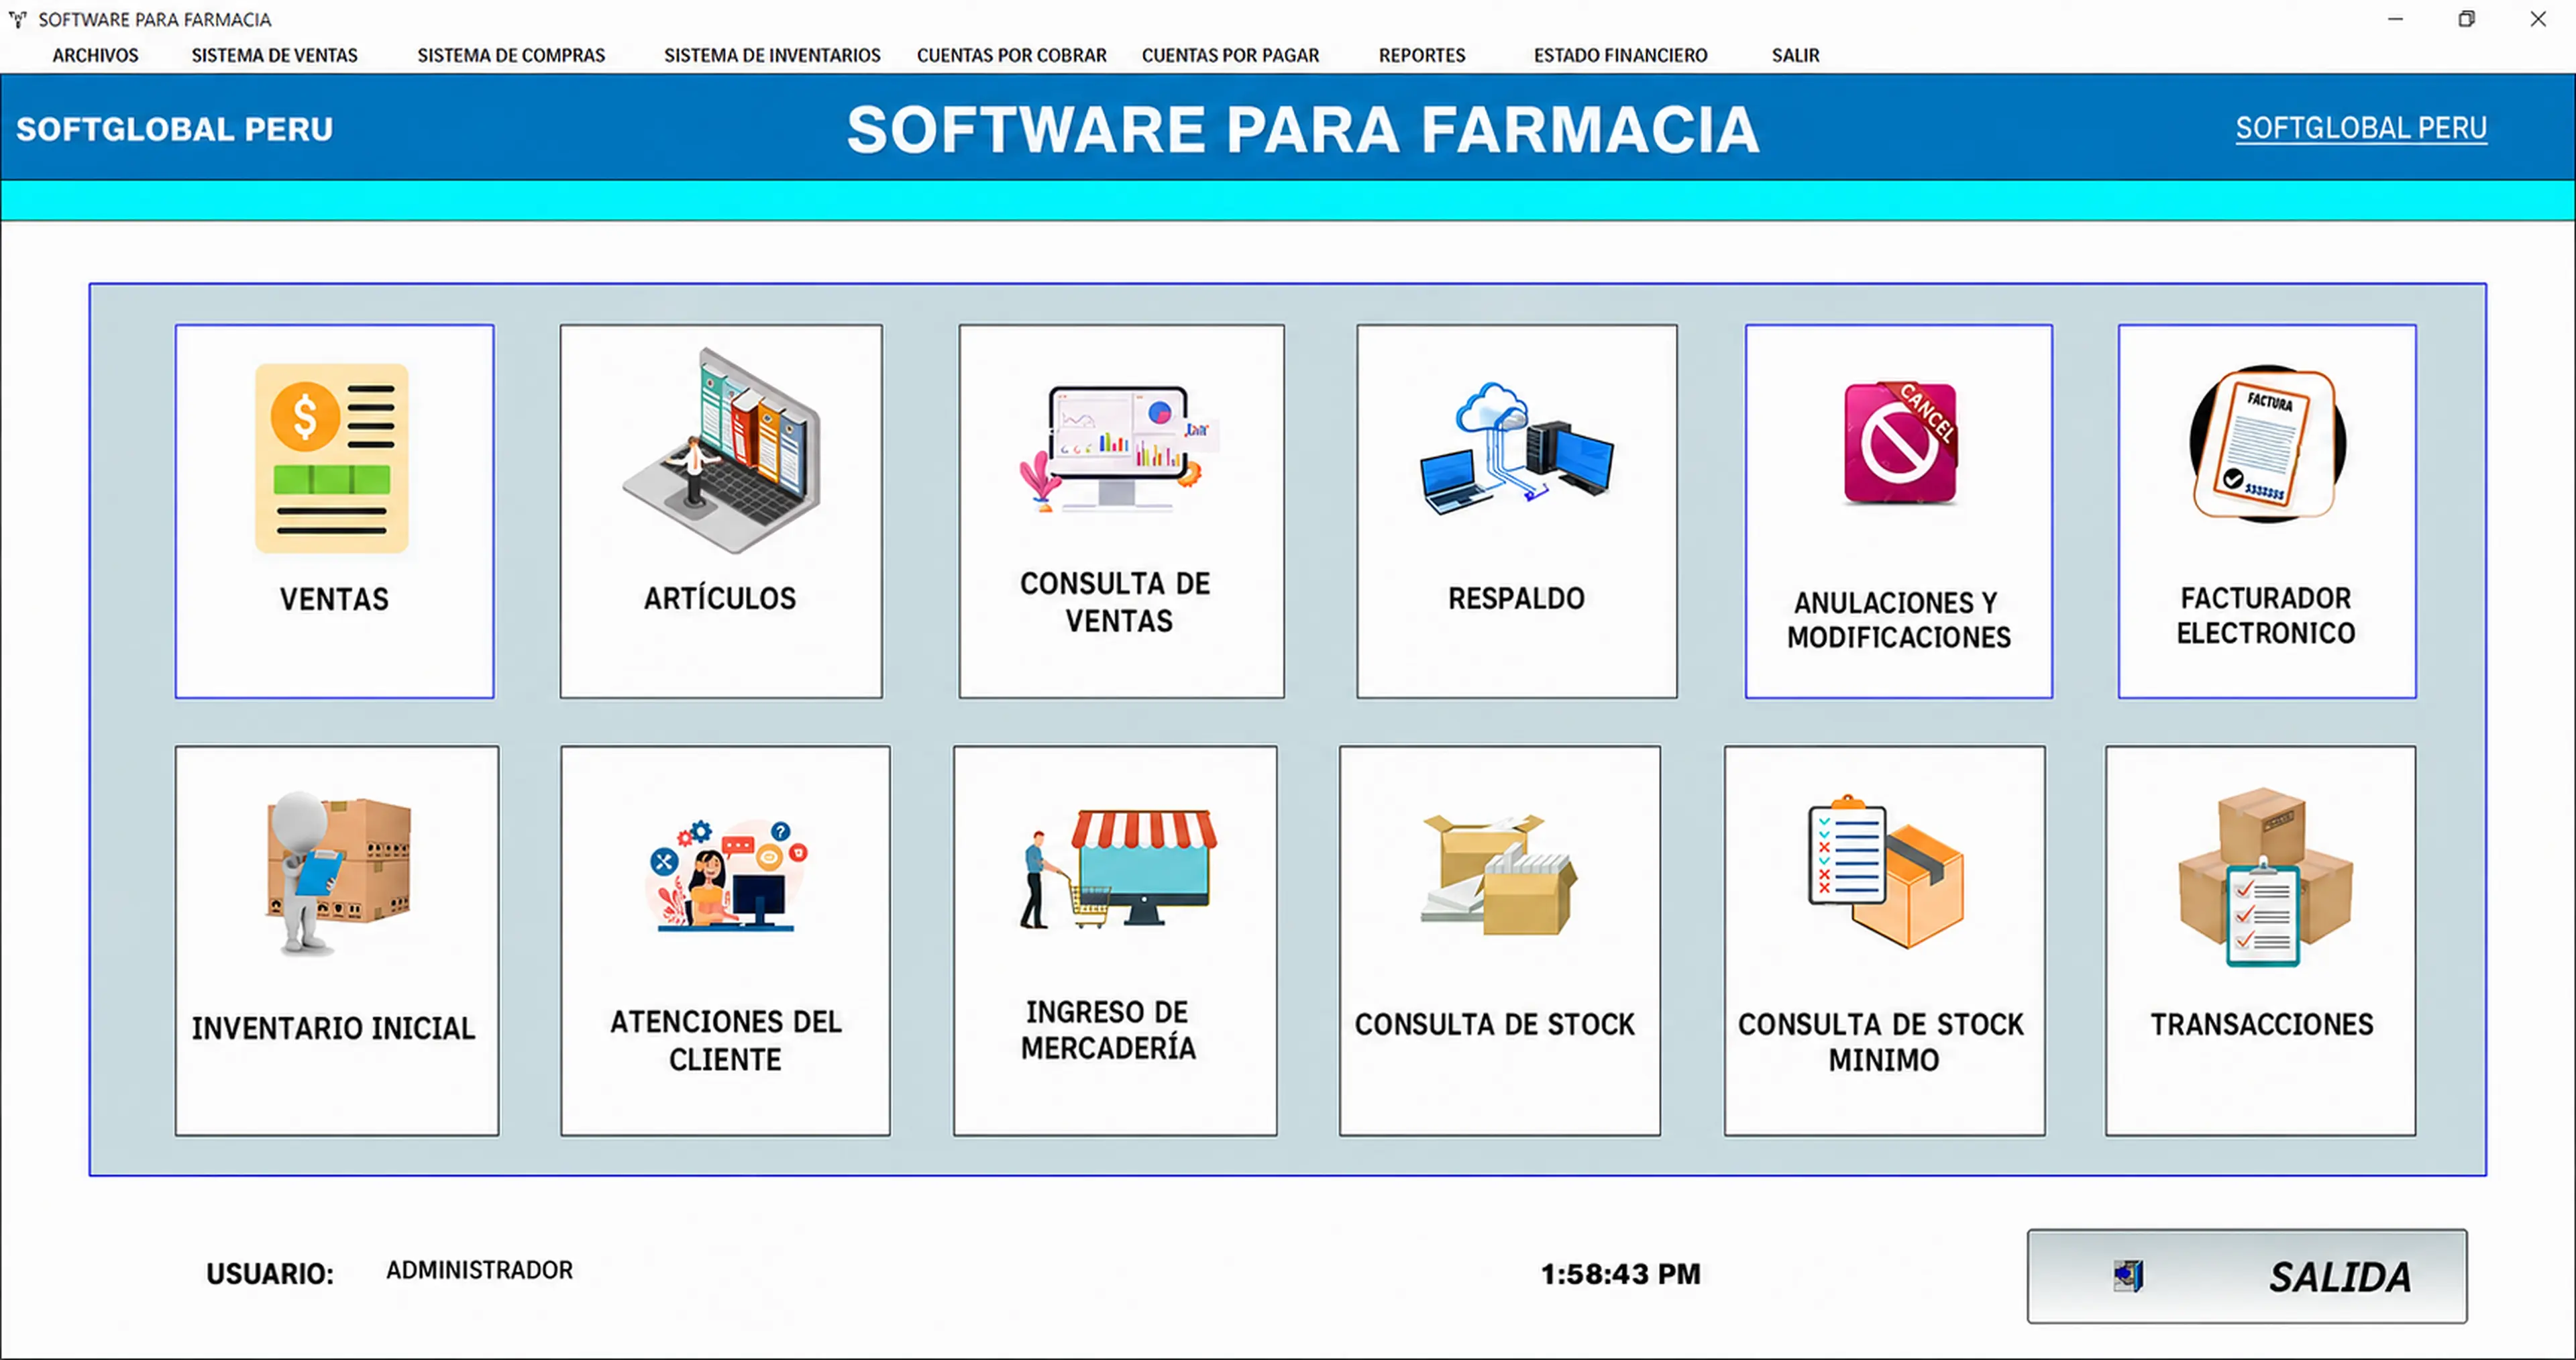Click the INVENTARIO INICIAL label
Screen dimensions: 2576x1360
pos(333,1028)
